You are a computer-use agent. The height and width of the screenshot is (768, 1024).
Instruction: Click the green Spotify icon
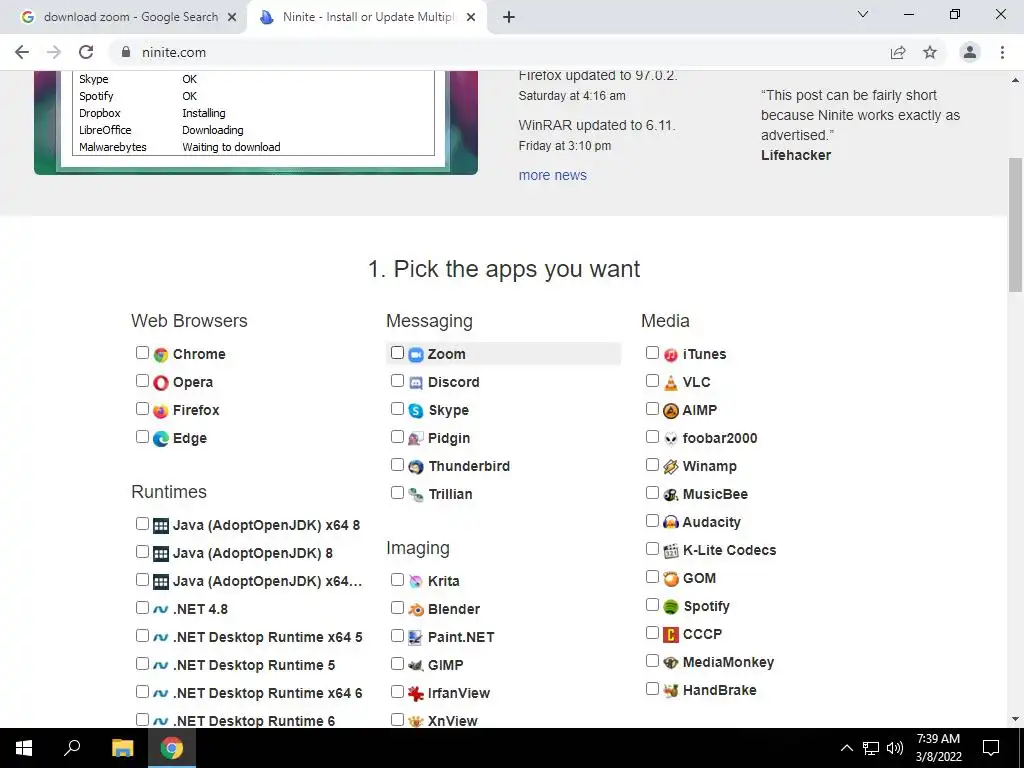671,607
